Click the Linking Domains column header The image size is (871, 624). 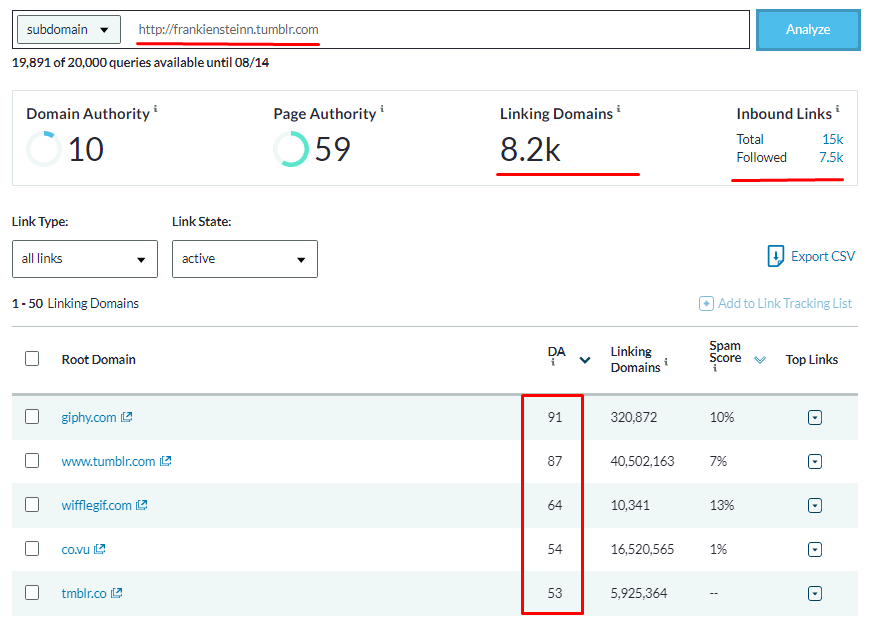(x=635, y=360)
